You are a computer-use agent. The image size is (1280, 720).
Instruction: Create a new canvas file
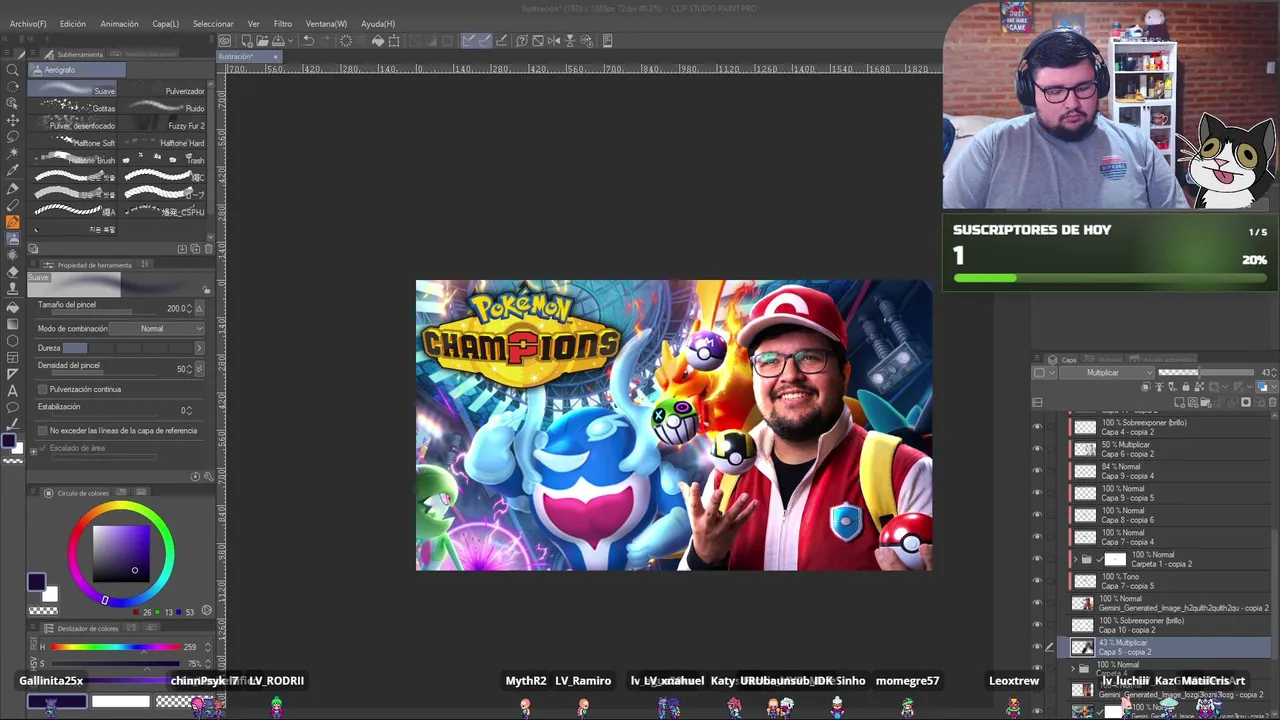(x=246, y=41)
